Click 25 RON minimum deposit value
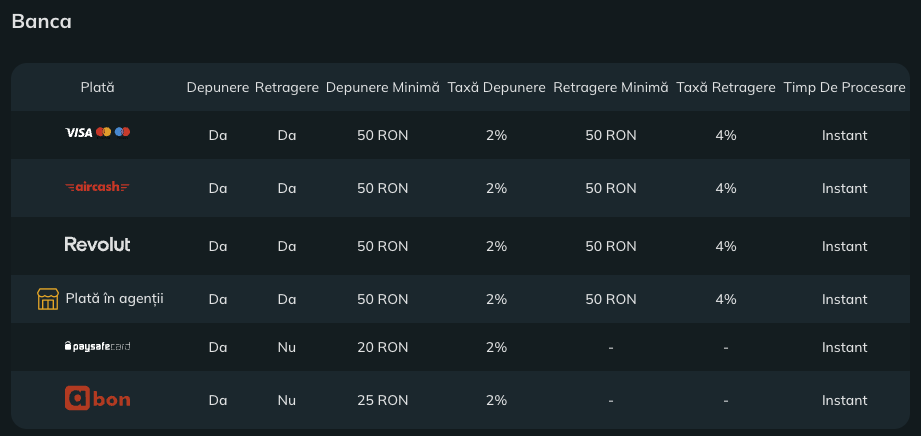The height and width of the screenshot is (436, 921). pyautogui.click(x=382, y=400)
